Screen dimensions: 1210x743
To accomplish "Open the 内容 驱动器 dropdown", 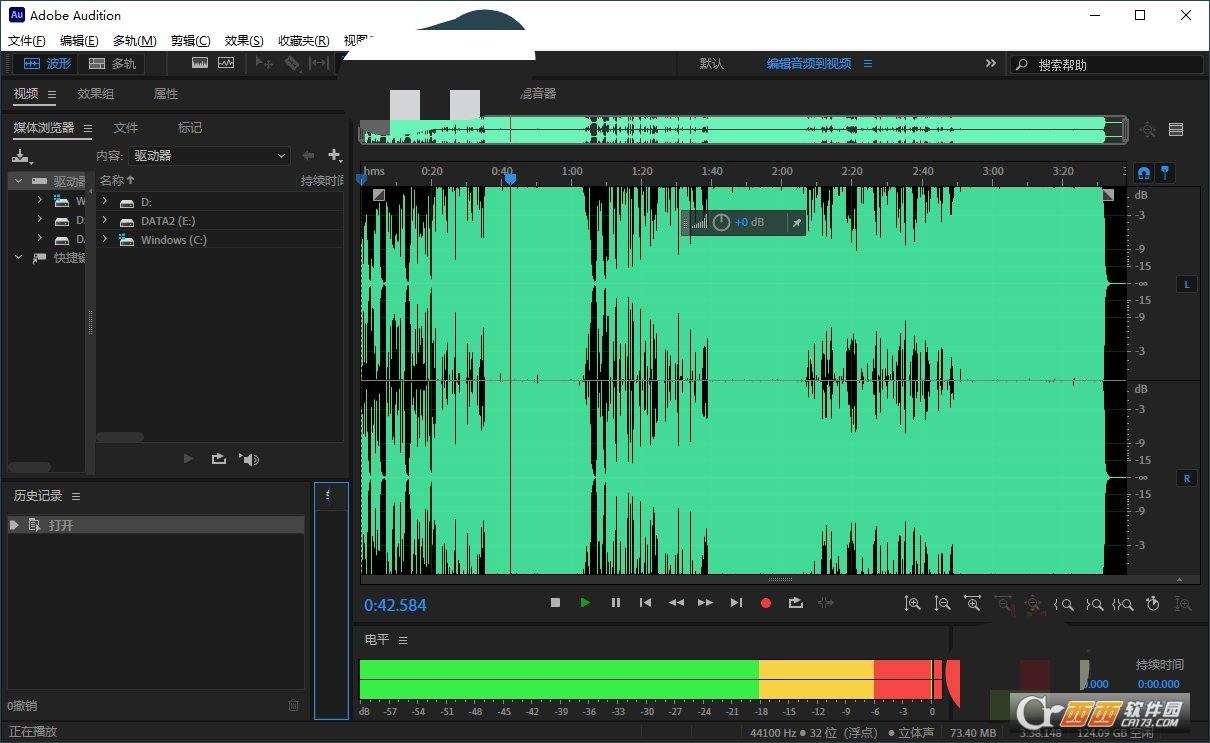I will click(210, 156).
